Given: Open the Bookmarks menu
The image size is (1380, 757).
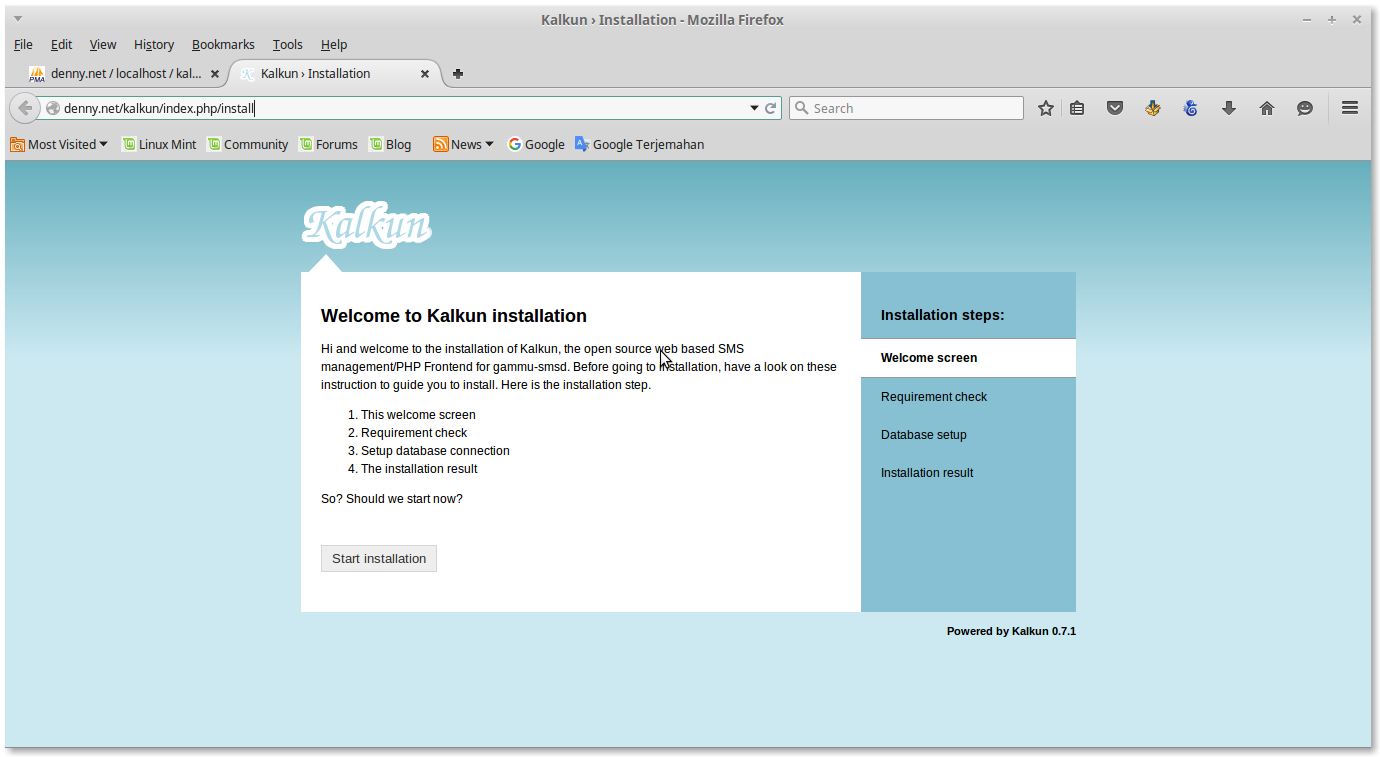Looking at the screenshot, I should point(223,44).
